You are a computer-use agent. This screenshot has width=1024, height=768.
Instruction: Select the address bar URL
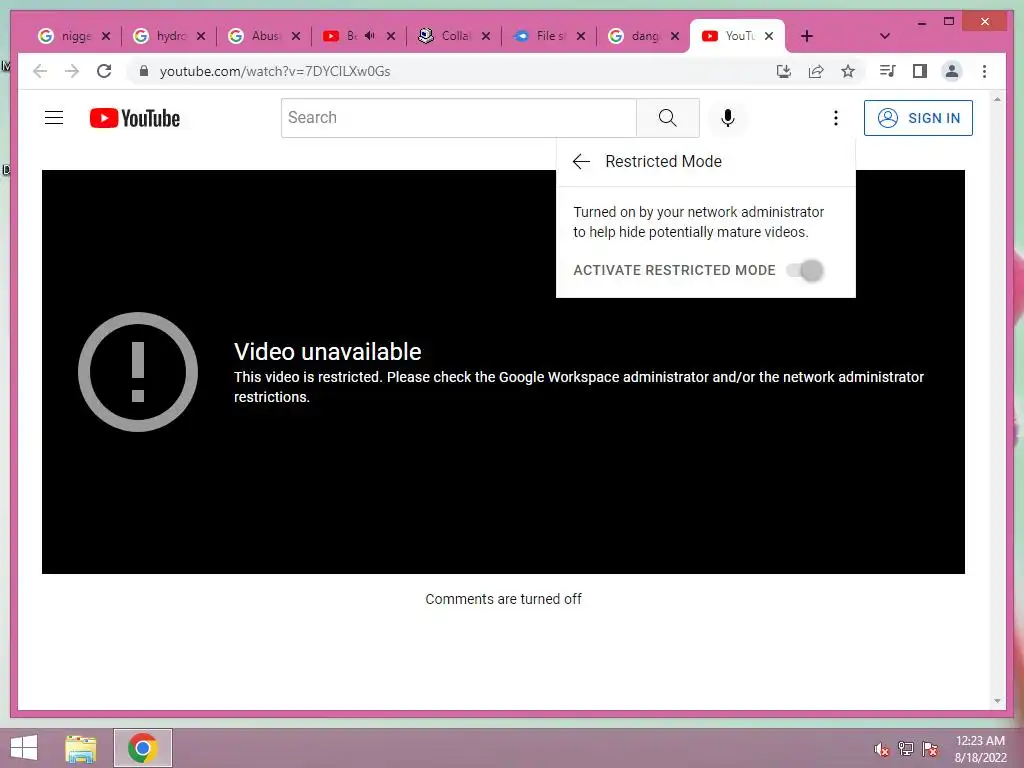[275, 71]
